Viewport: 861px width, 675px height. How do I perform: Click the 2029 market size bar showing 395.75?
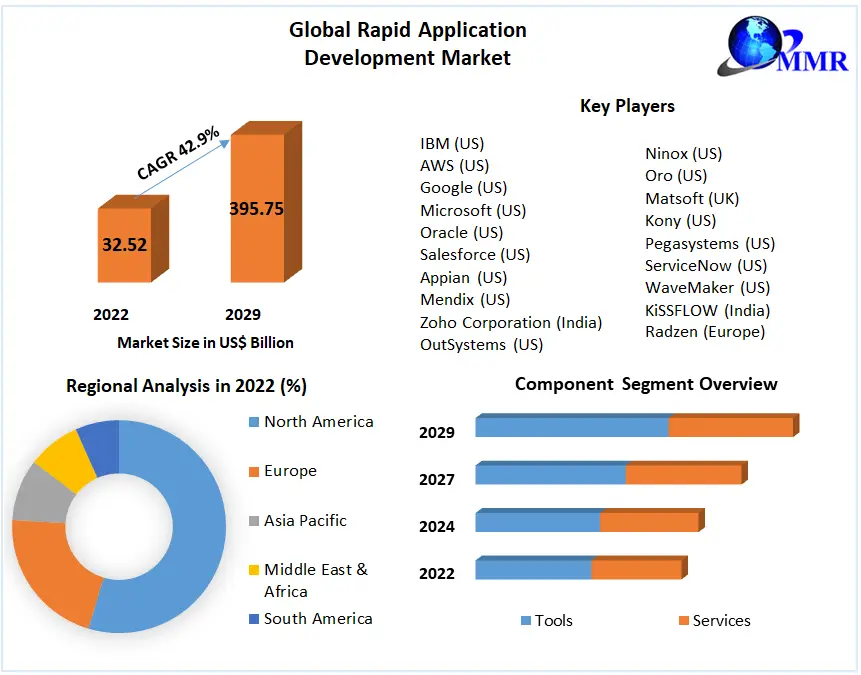click(257, 208)
